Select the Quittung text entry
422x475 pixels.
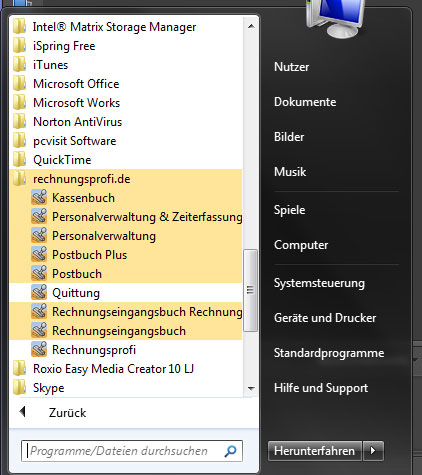(76, 293)
